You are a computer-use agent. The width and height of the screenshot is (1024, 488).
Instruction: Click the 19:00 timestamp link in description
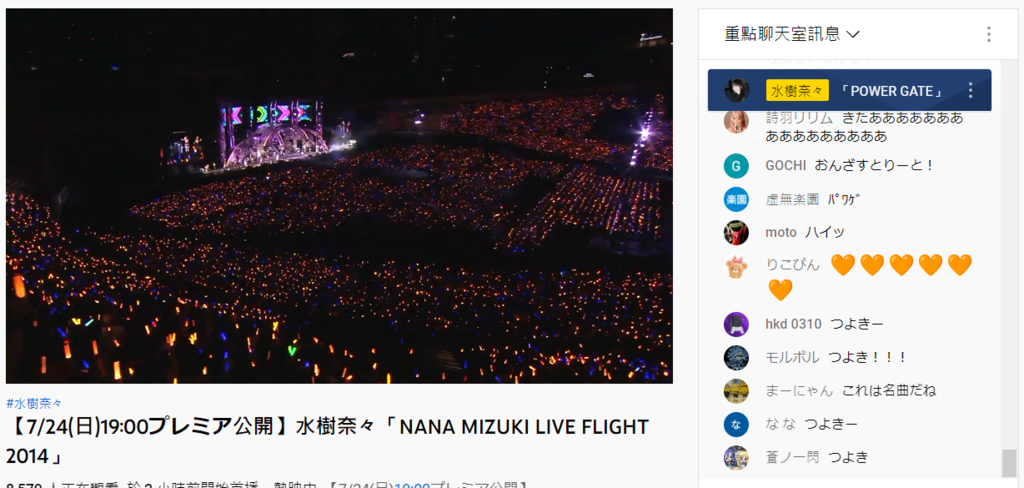(412, 485)
